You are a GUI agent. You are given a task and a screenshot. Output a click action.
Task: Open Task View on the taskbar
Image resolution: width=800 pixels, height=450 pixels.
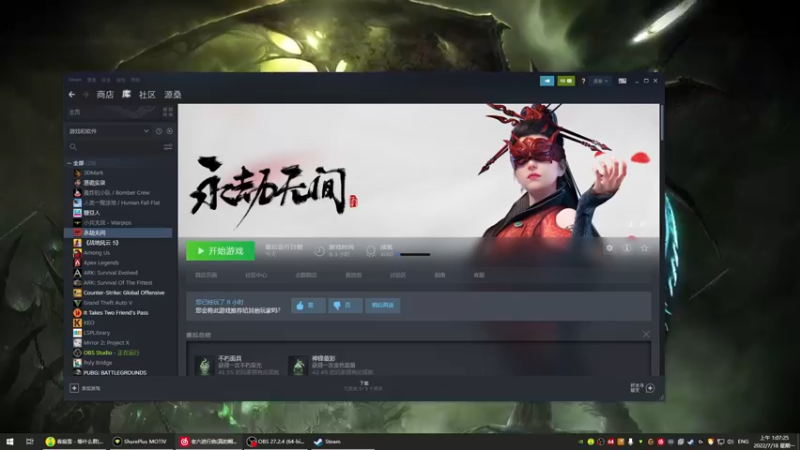point(30,441)
